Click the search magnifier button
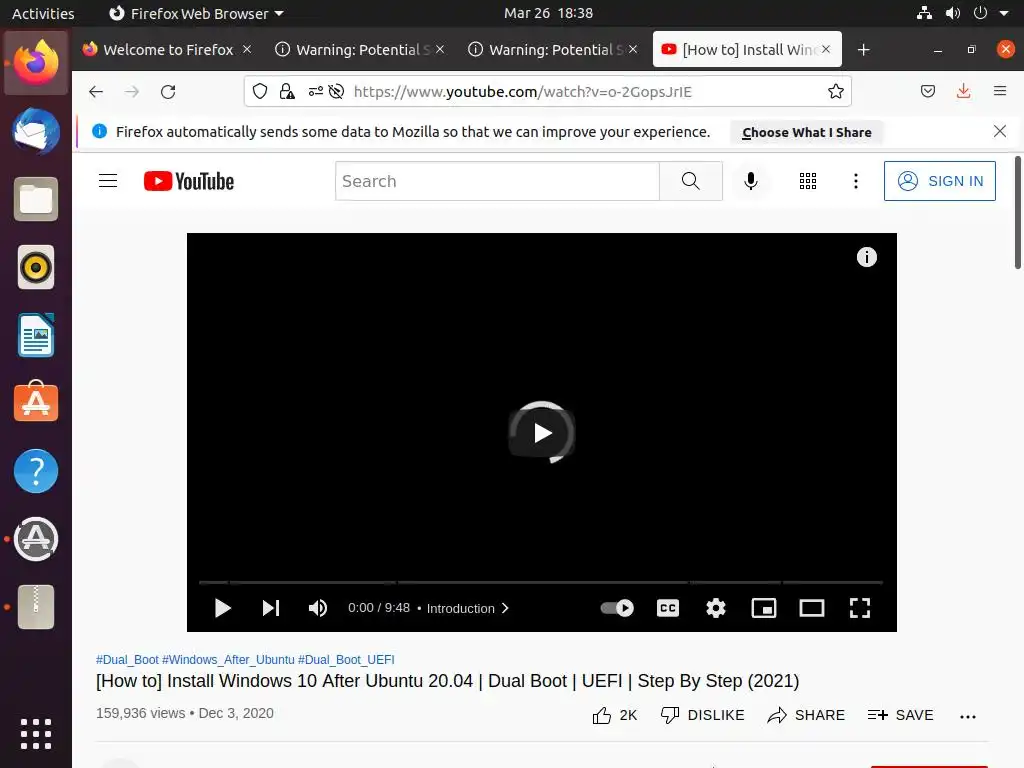The height and width of the screenshot is (768, 1024). [x=690, y=181]
